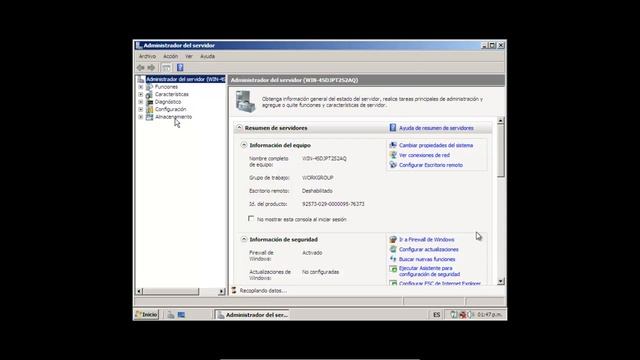This screenshot has width=640, height=360.
Task: Click the Administrador del ser... taskbar button
Action: pos(253,315)
